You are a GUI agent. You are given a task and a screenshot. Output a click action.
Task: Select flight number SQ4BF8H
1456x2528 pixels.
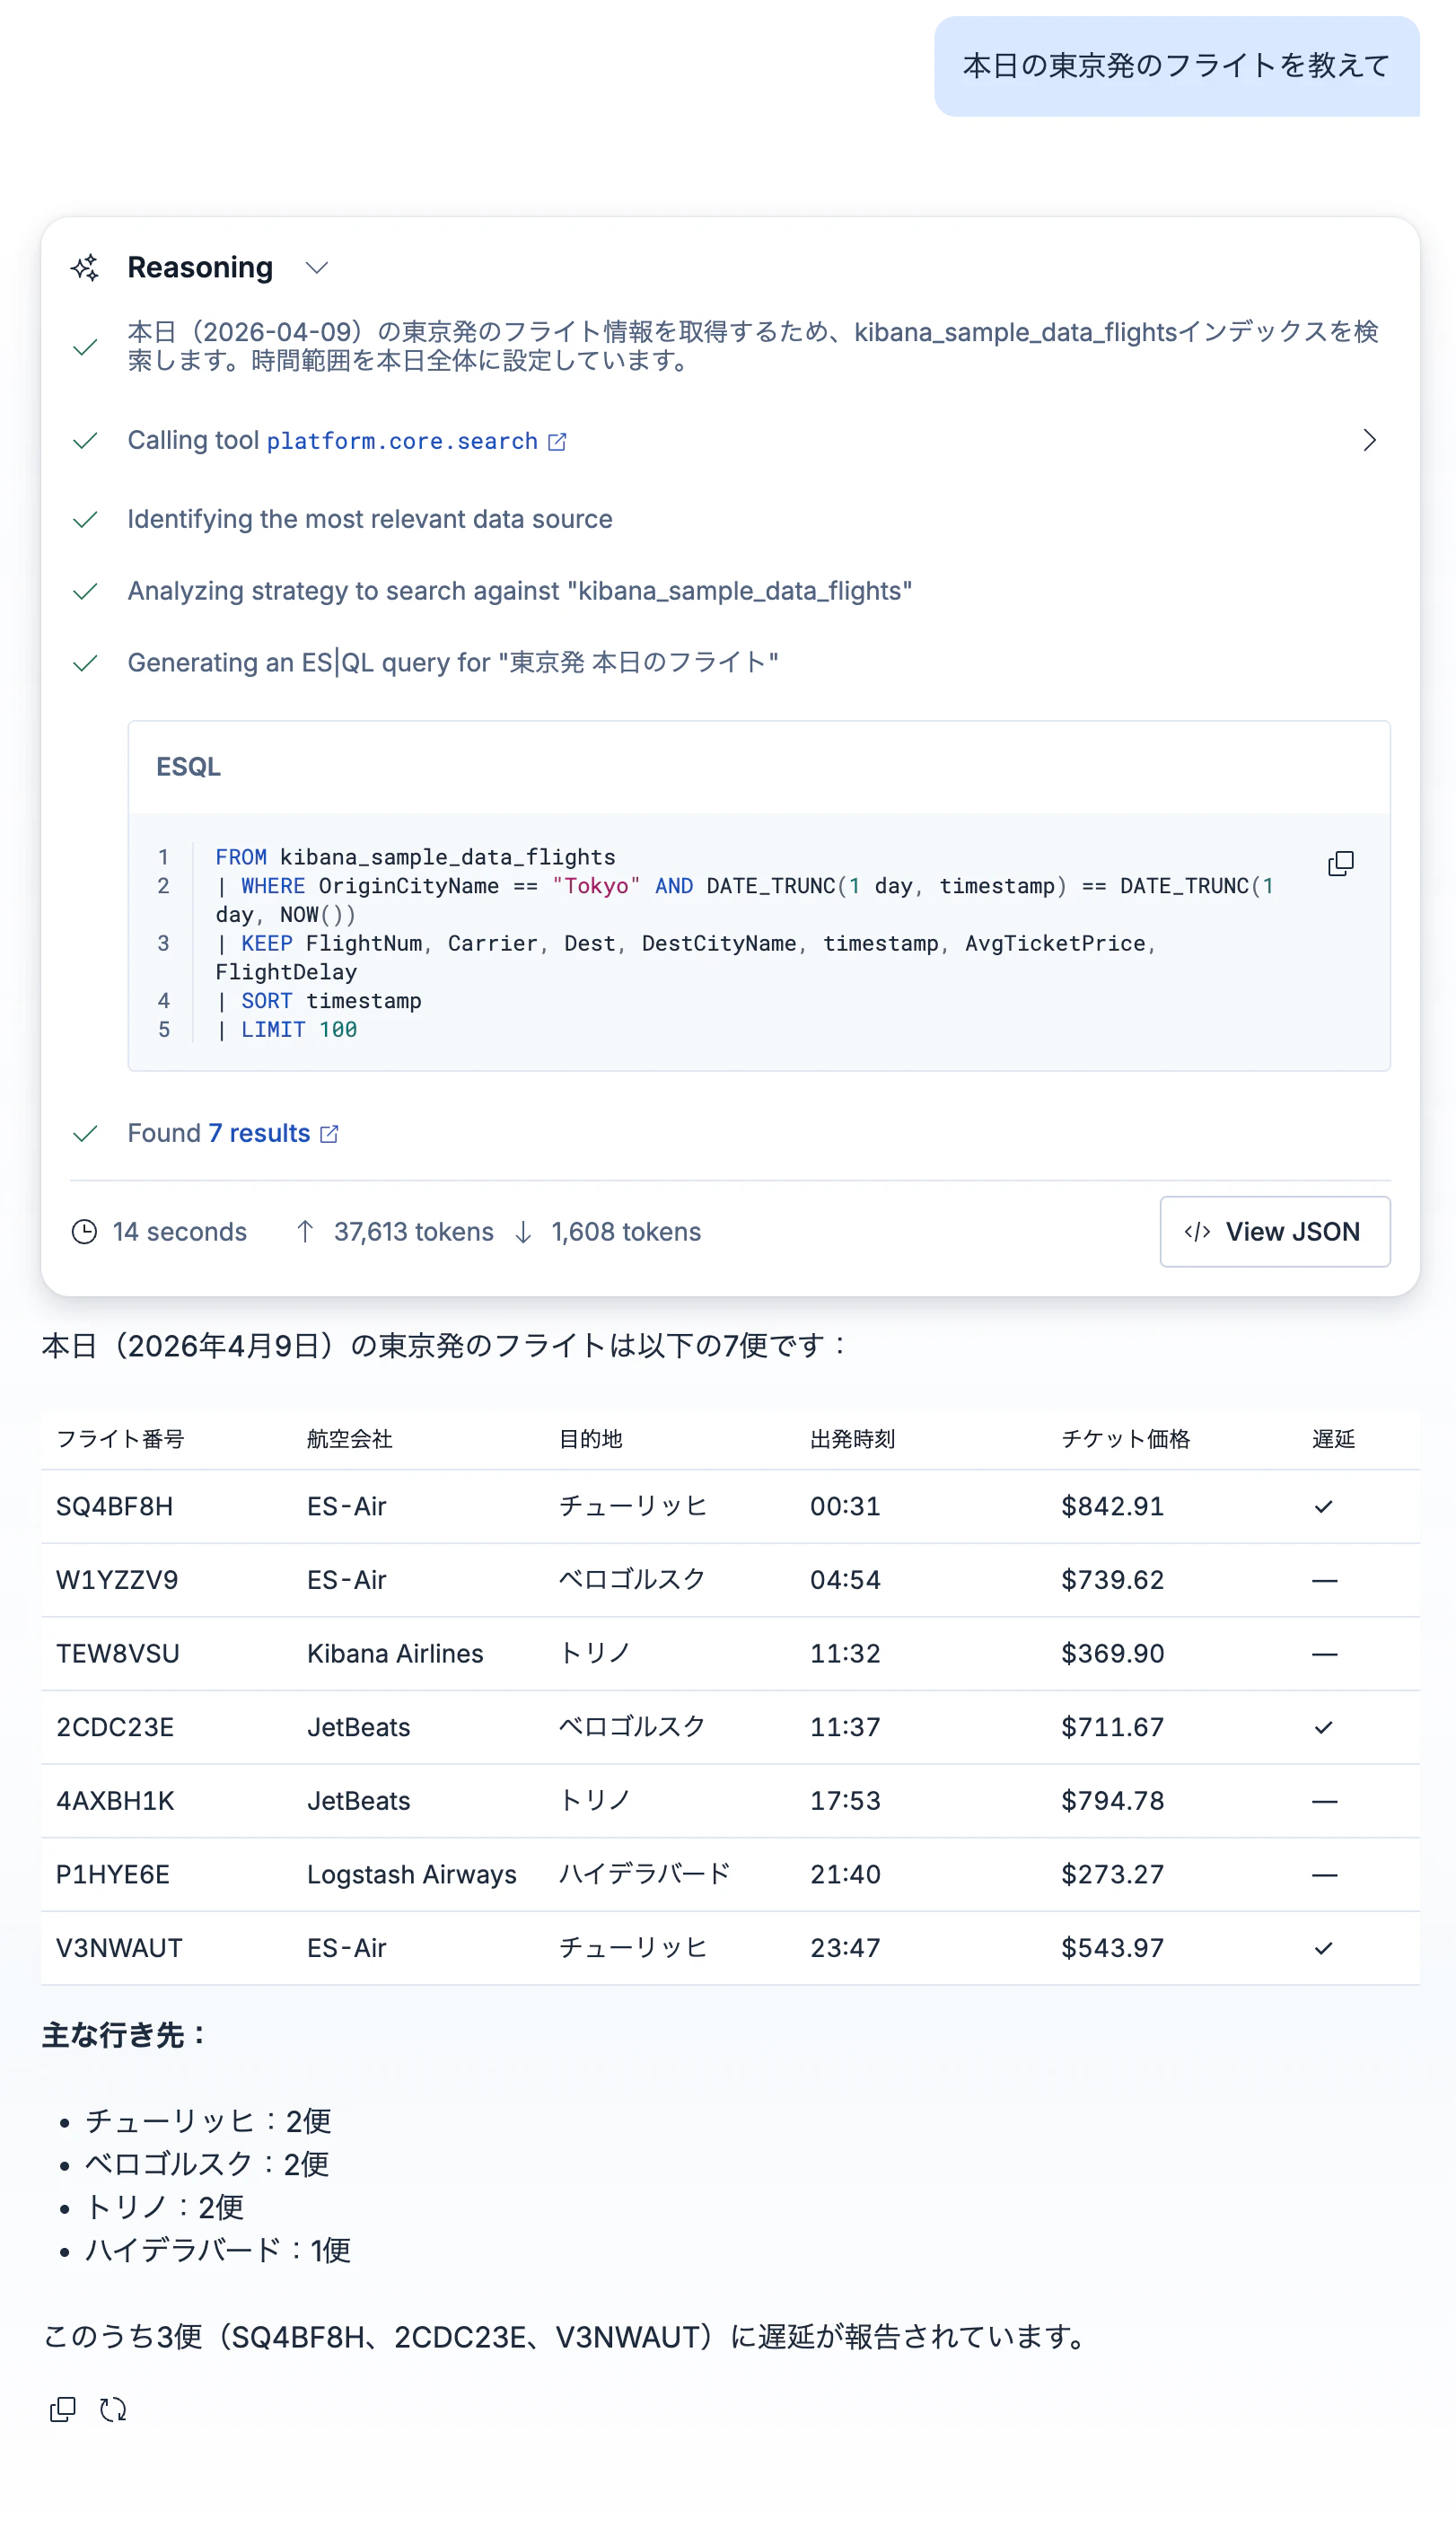click(x=115, y=1507)
